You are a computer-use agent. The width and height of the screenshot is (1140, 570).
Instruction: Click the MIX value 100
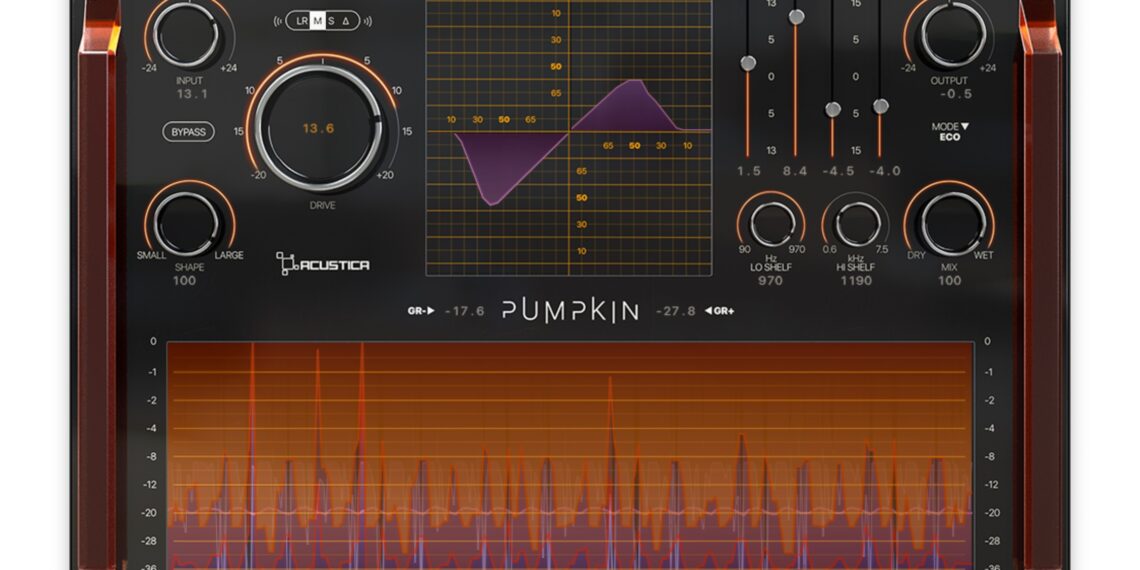pos(950,281)
